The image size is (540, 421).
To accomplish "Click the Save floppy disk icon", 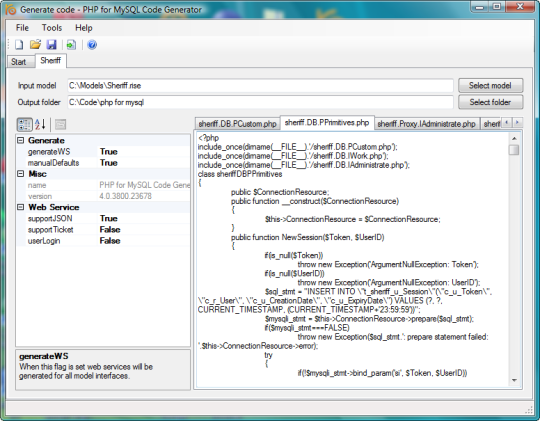I will [x=52, y=45].
